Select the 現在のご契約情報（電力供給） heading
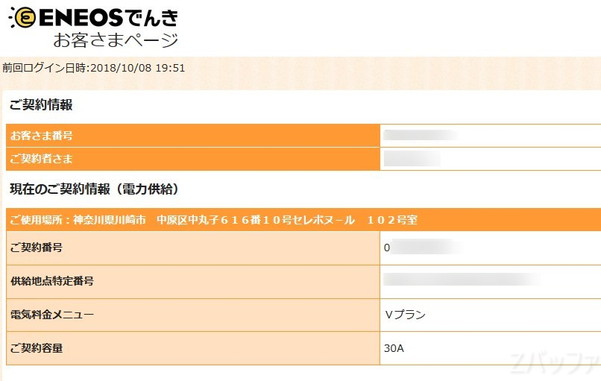601x381 pixels. pos(94,189)
